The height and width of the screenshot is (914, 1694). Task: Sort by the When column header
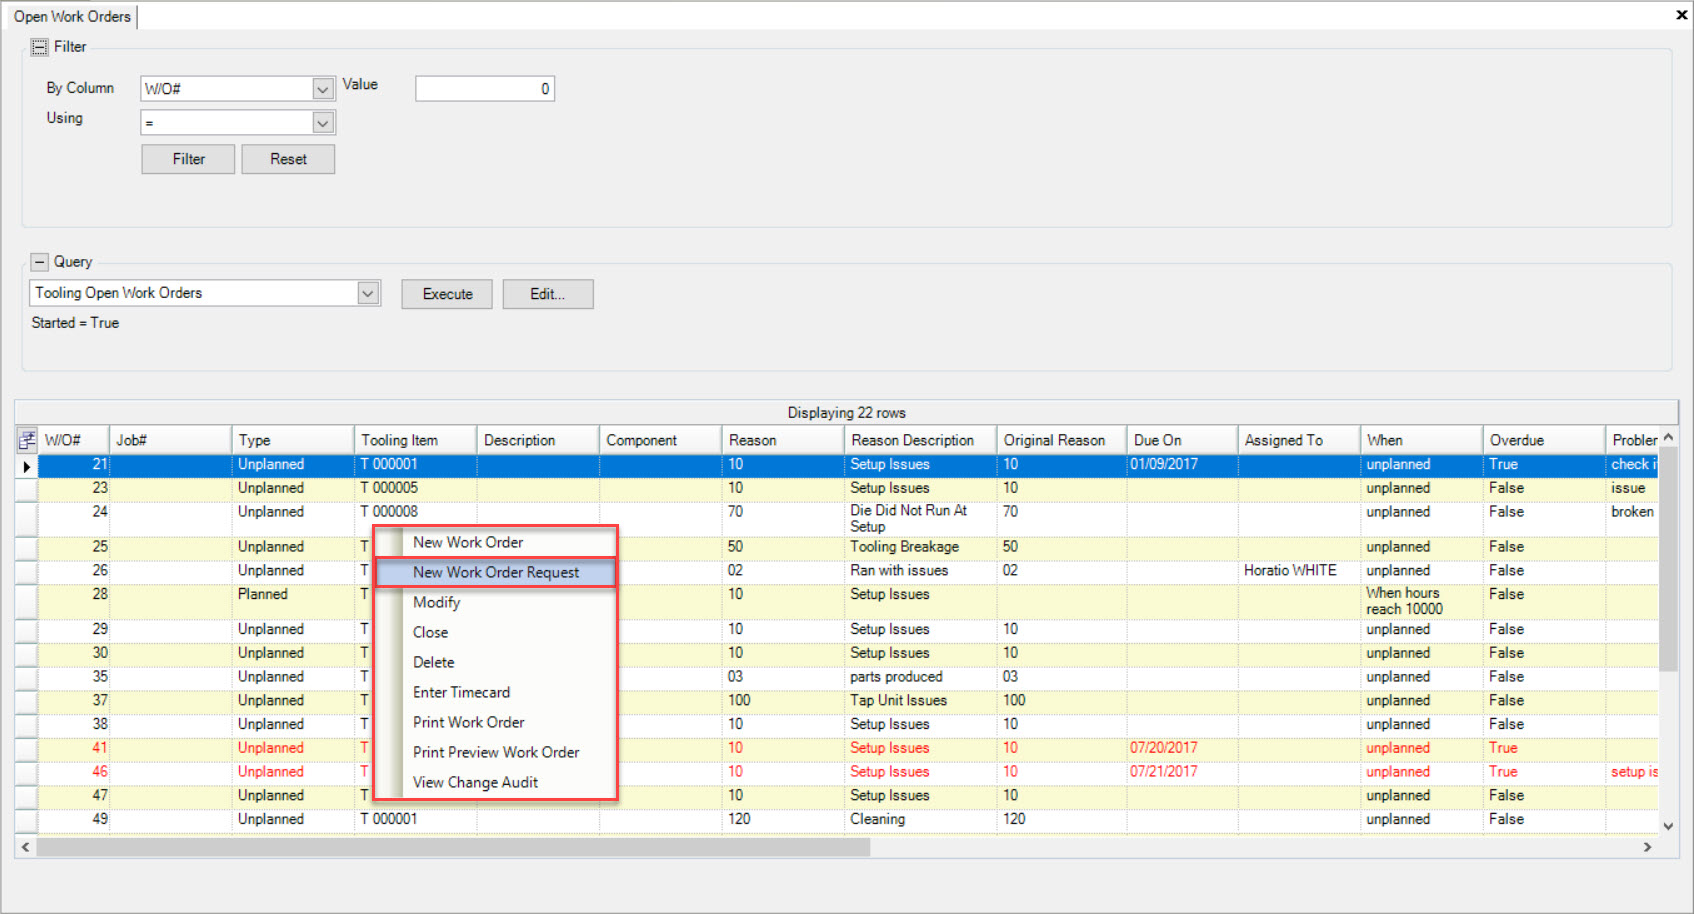[1422, 440]
